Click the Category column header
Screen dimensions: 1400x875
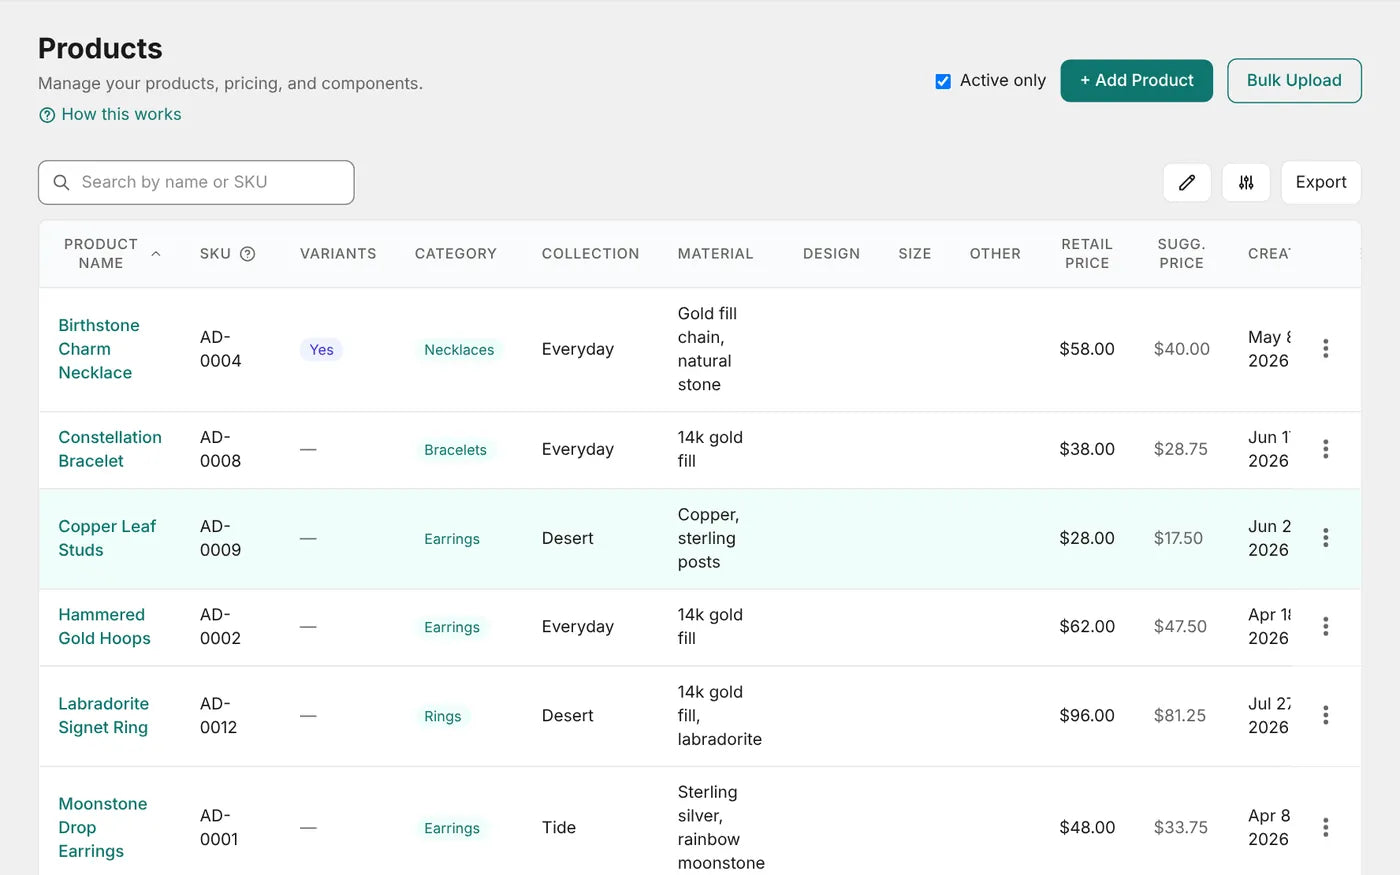click(456, 254)
